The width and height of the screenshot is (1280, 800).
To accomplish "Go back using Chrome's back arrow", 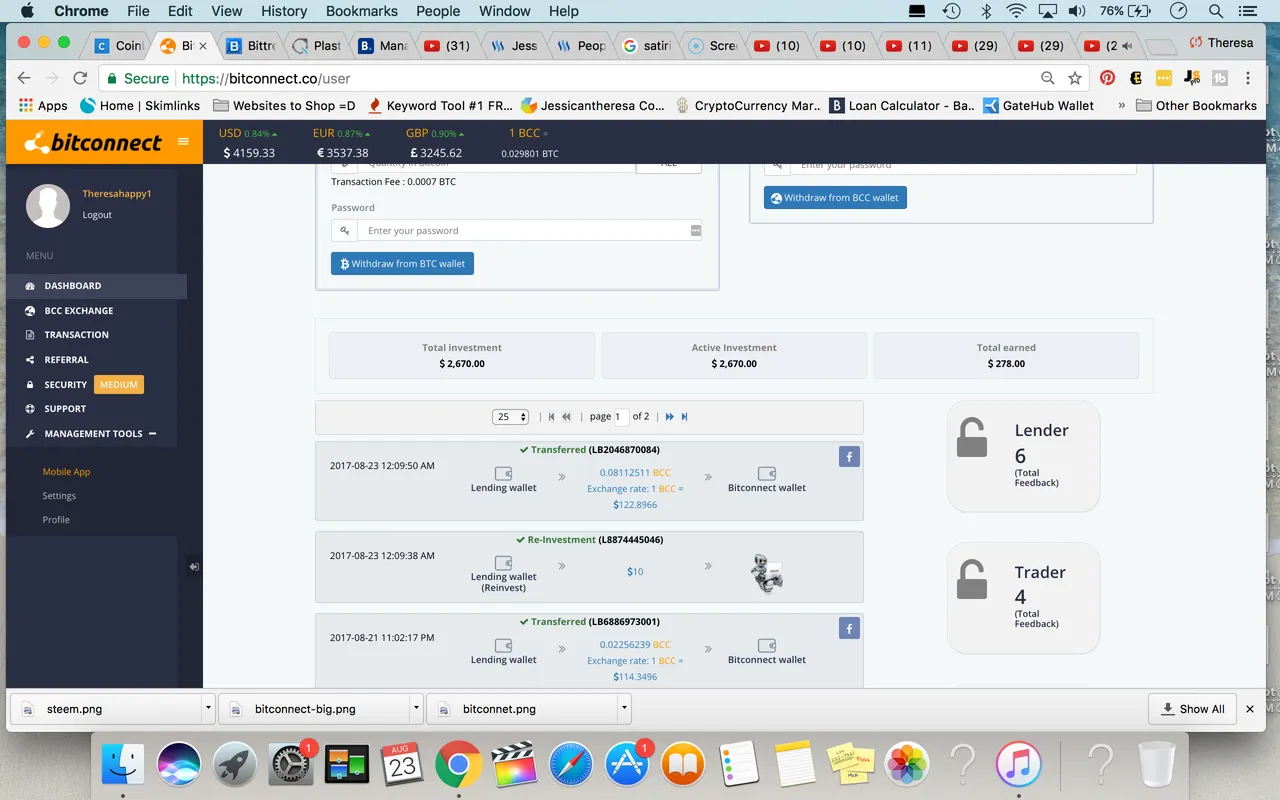I will click(25, 78).
